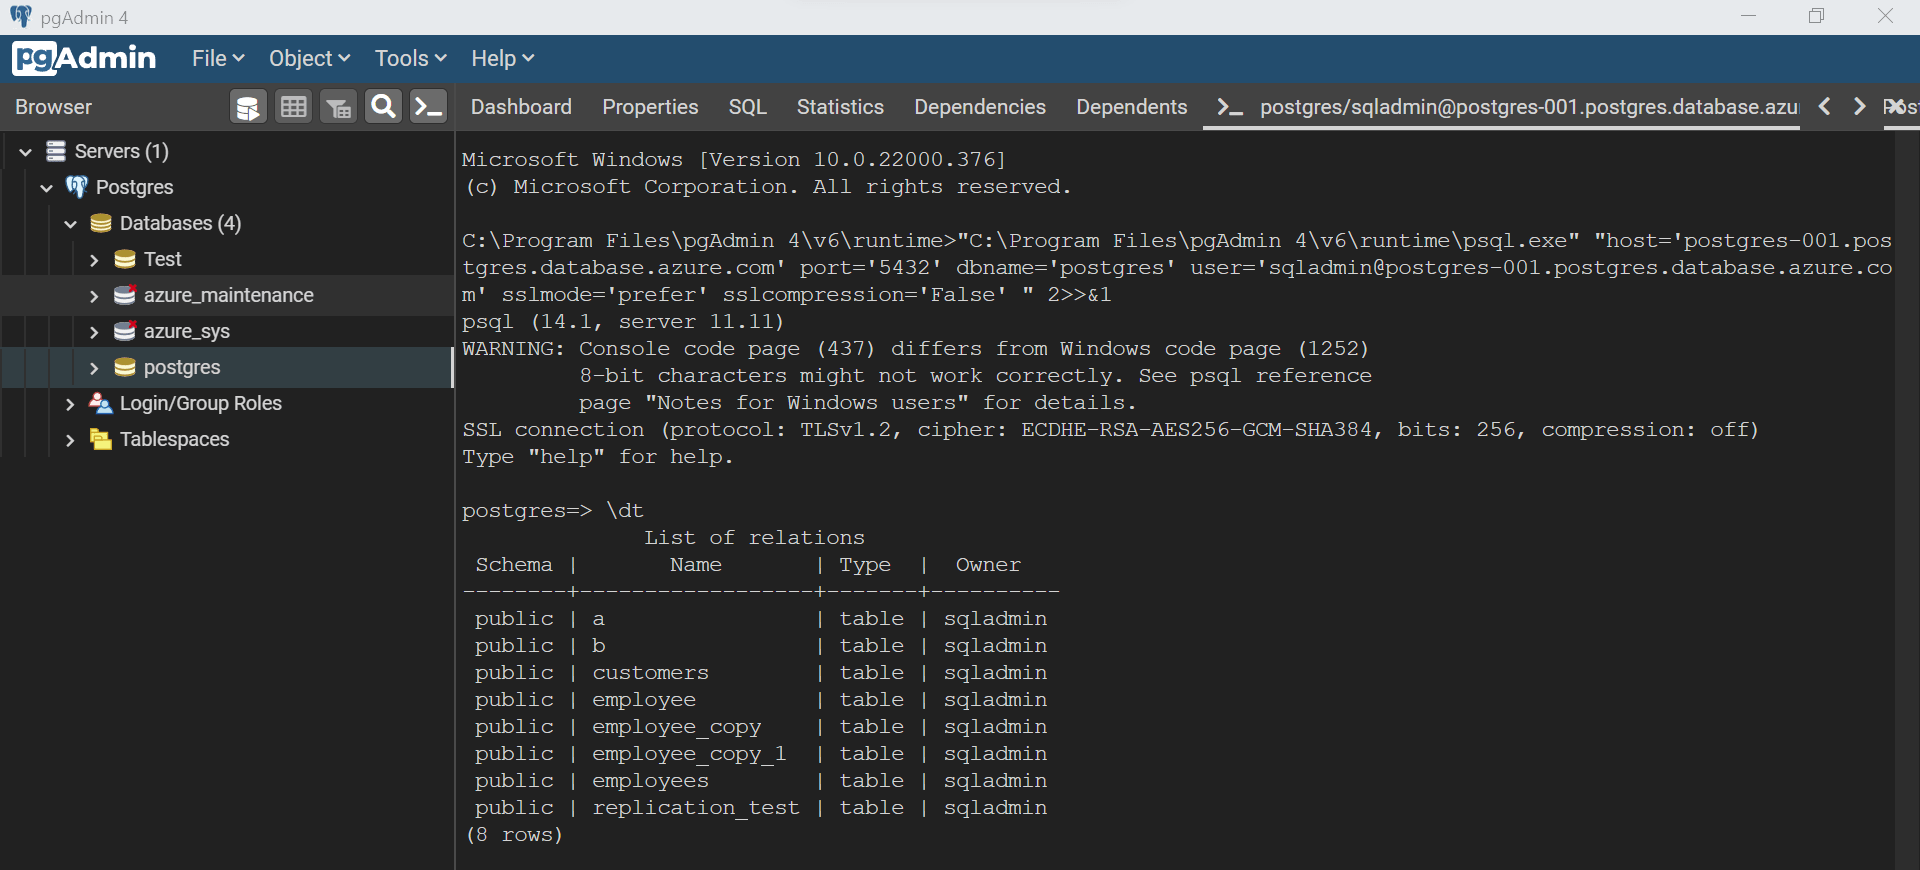
Task: Open the File menu
Action: (218, 58)
